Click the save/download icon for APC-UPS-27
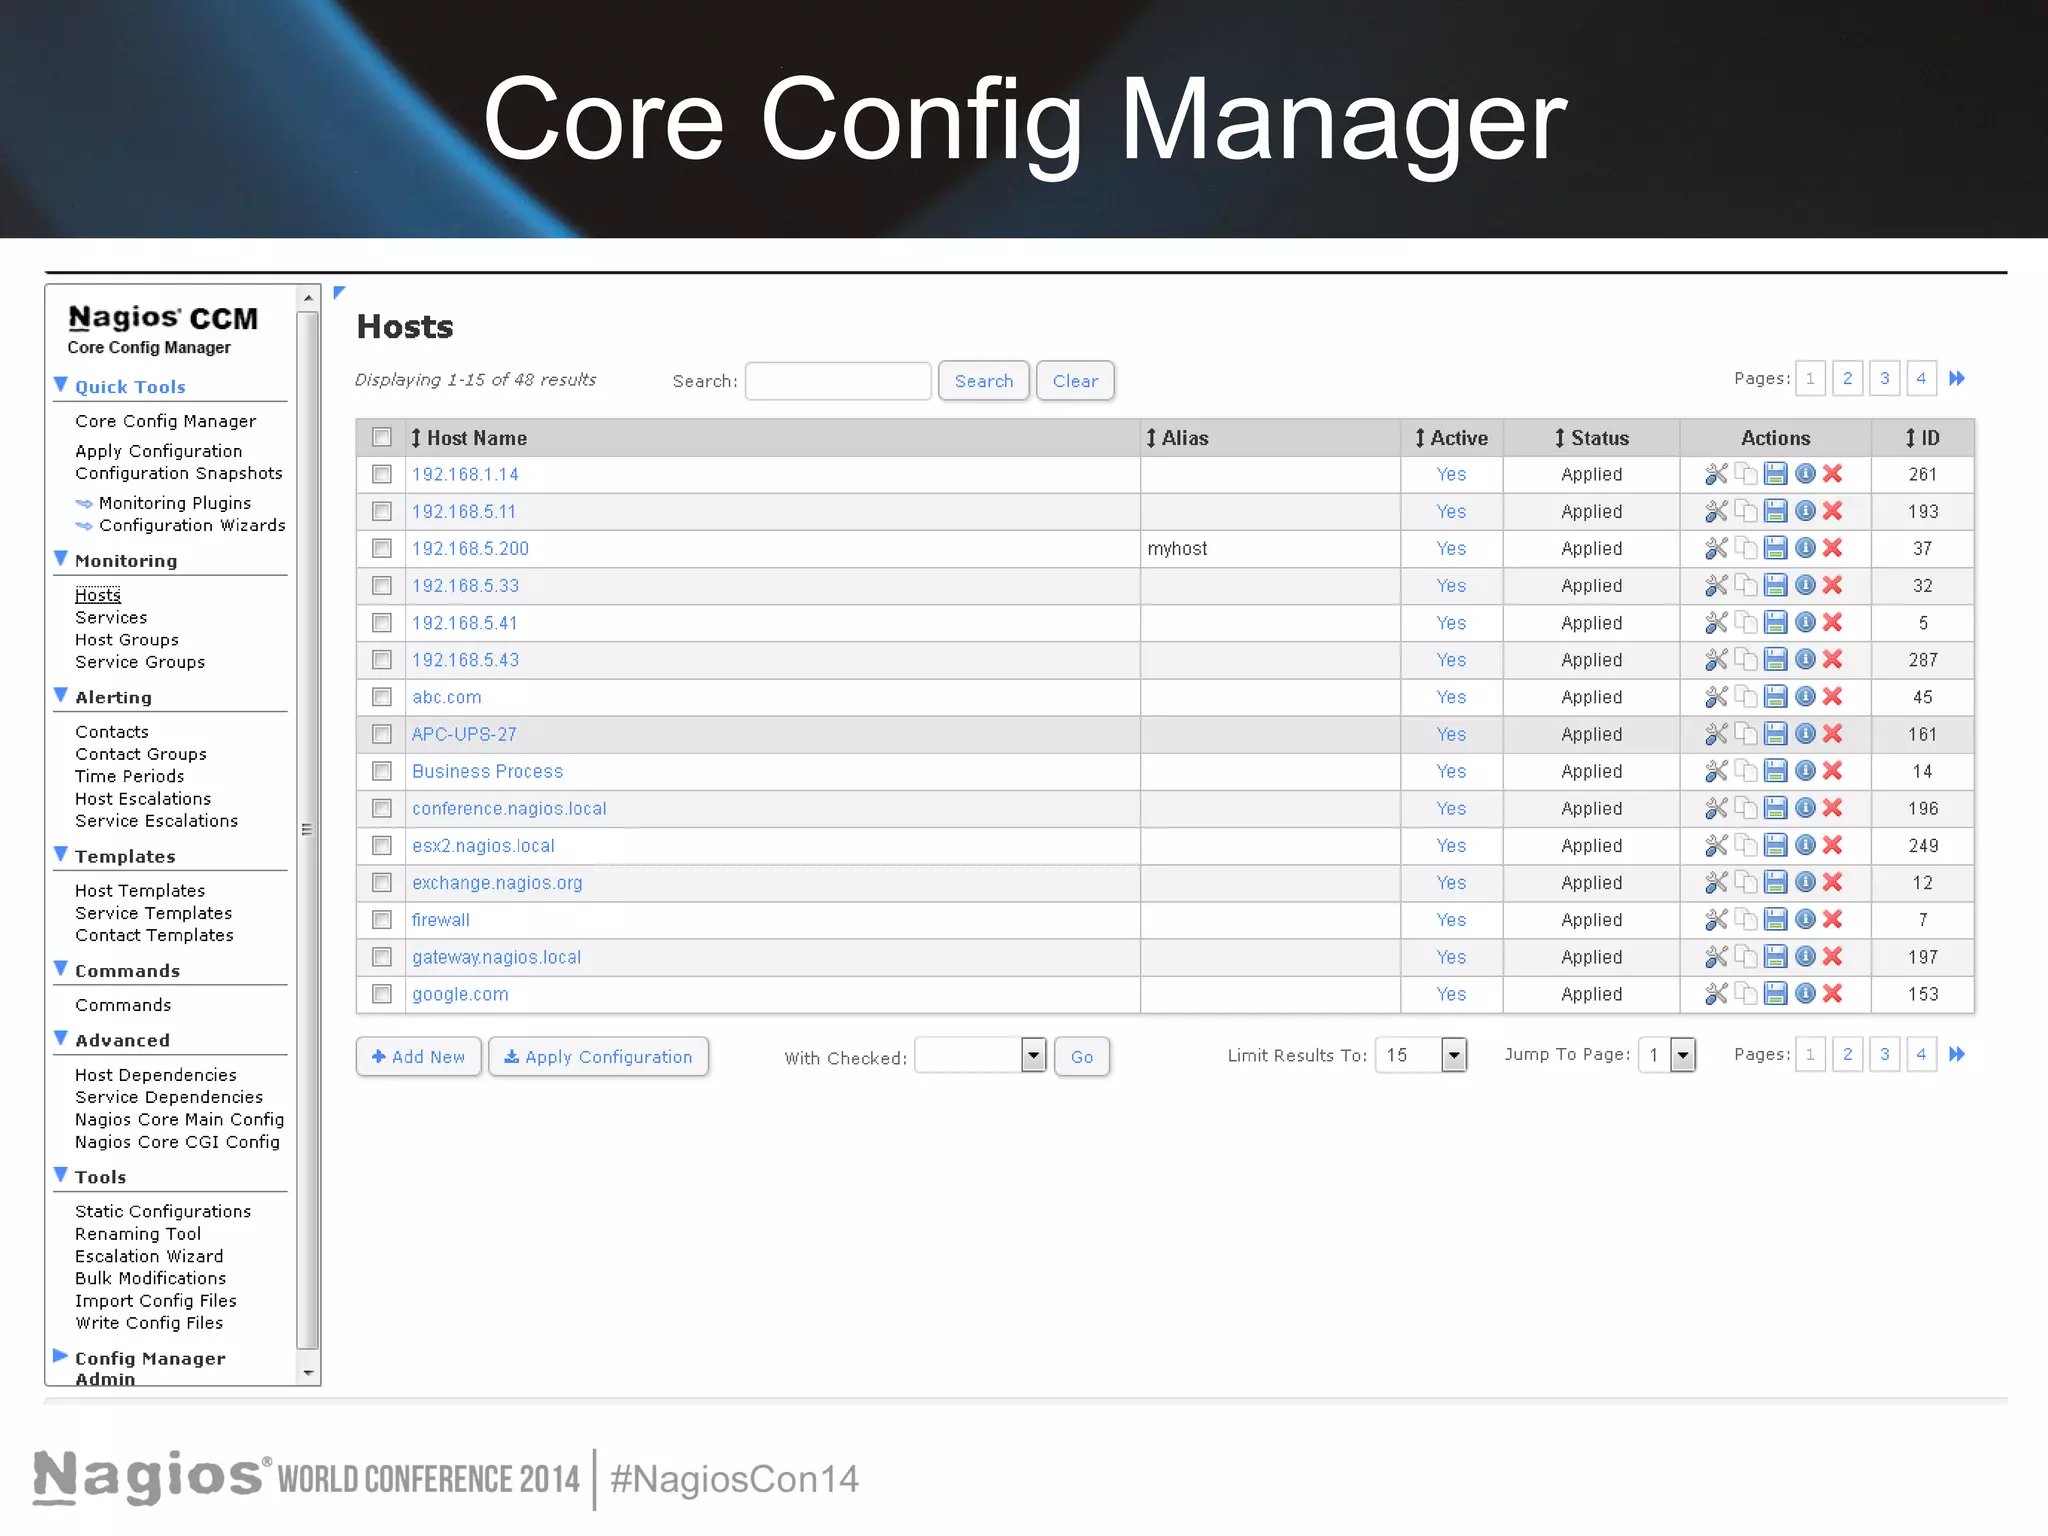Screen dimensions: 2048x1536 click(1775, 734)
